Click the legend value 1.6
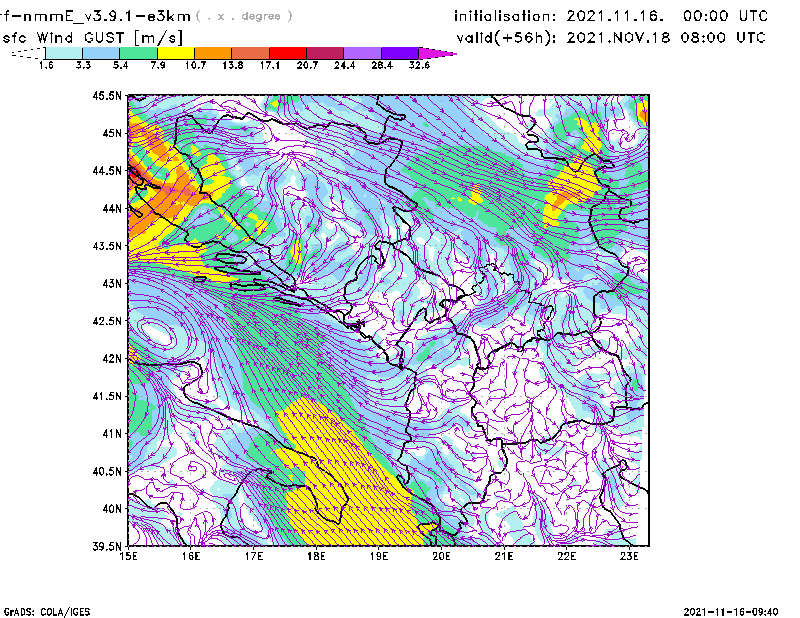 point(46,65)
